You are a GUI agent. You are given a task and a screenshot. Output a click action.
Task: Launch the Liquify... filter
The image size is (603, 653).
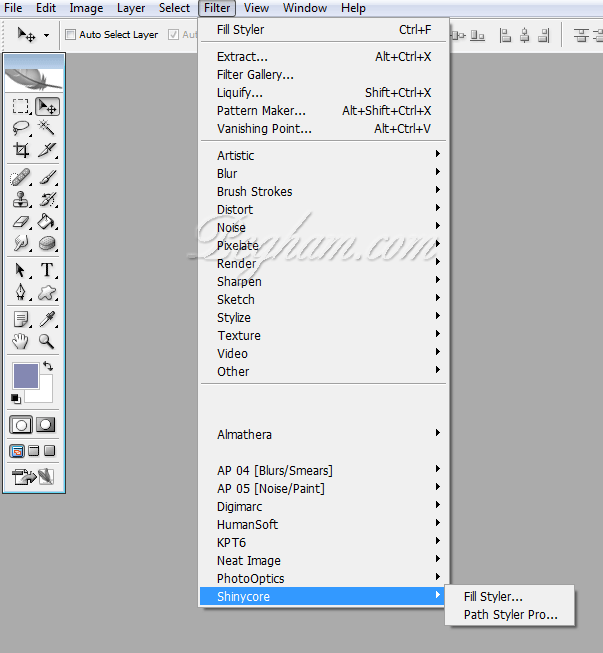click(x=323, y=92)
